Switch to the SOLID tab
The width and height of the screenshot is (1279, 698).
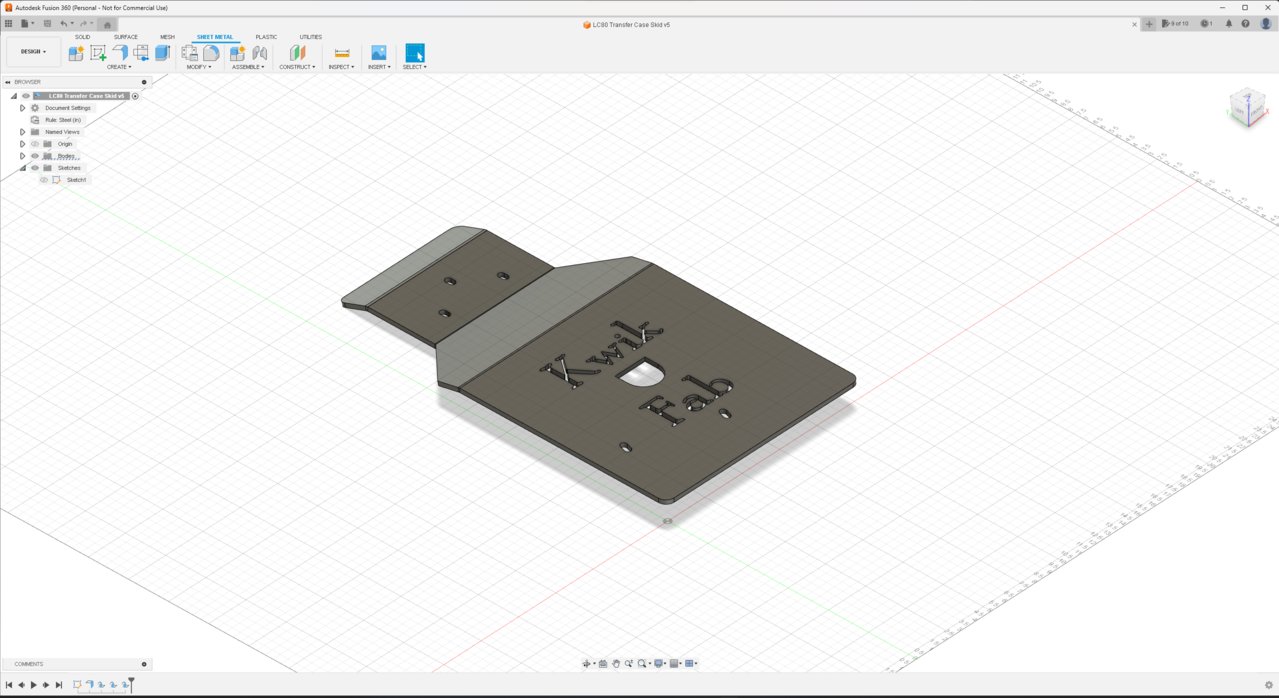tap(82, 37)
